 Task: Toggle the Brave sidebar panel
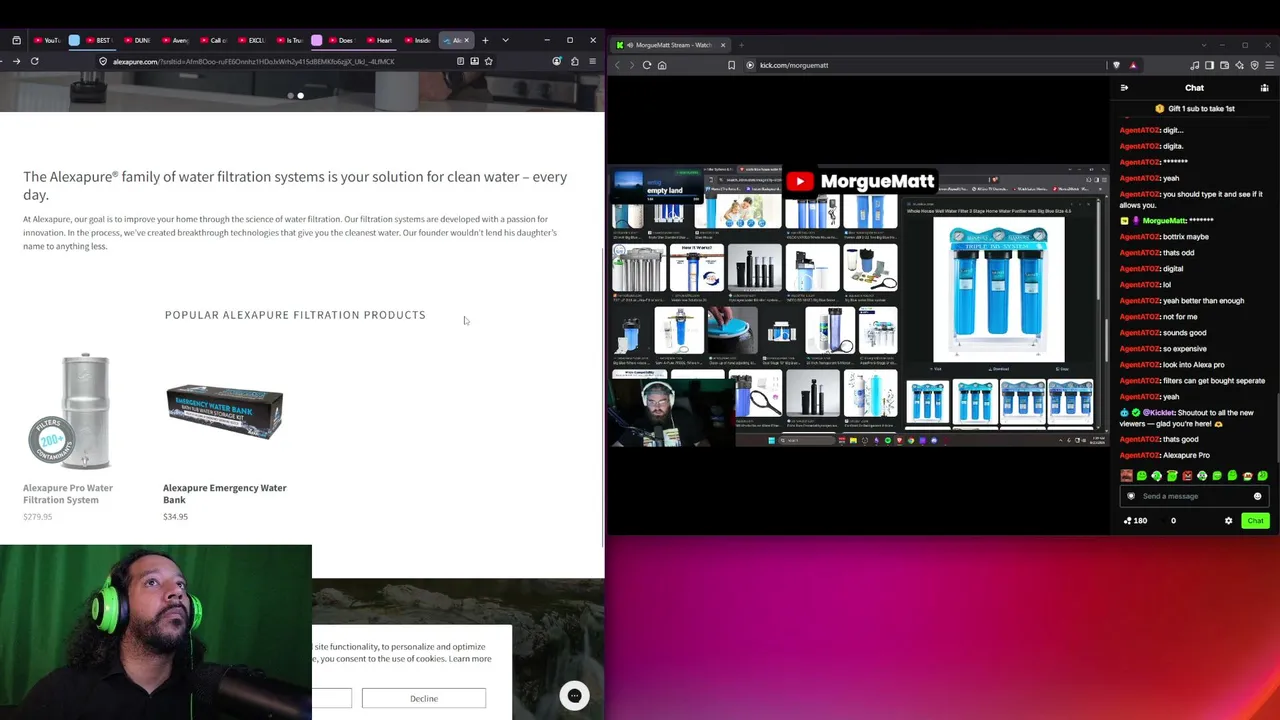click(1209, 65)
